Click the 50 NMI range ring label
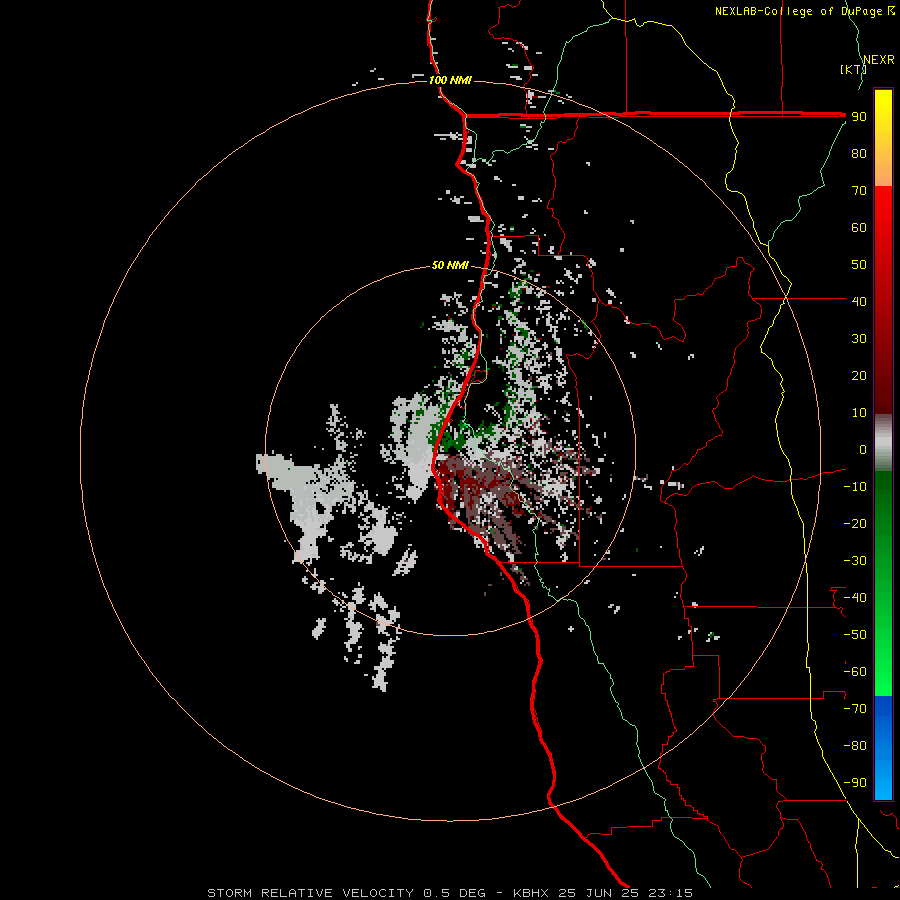This screenshot has width=900, height=900. (450, 265)
